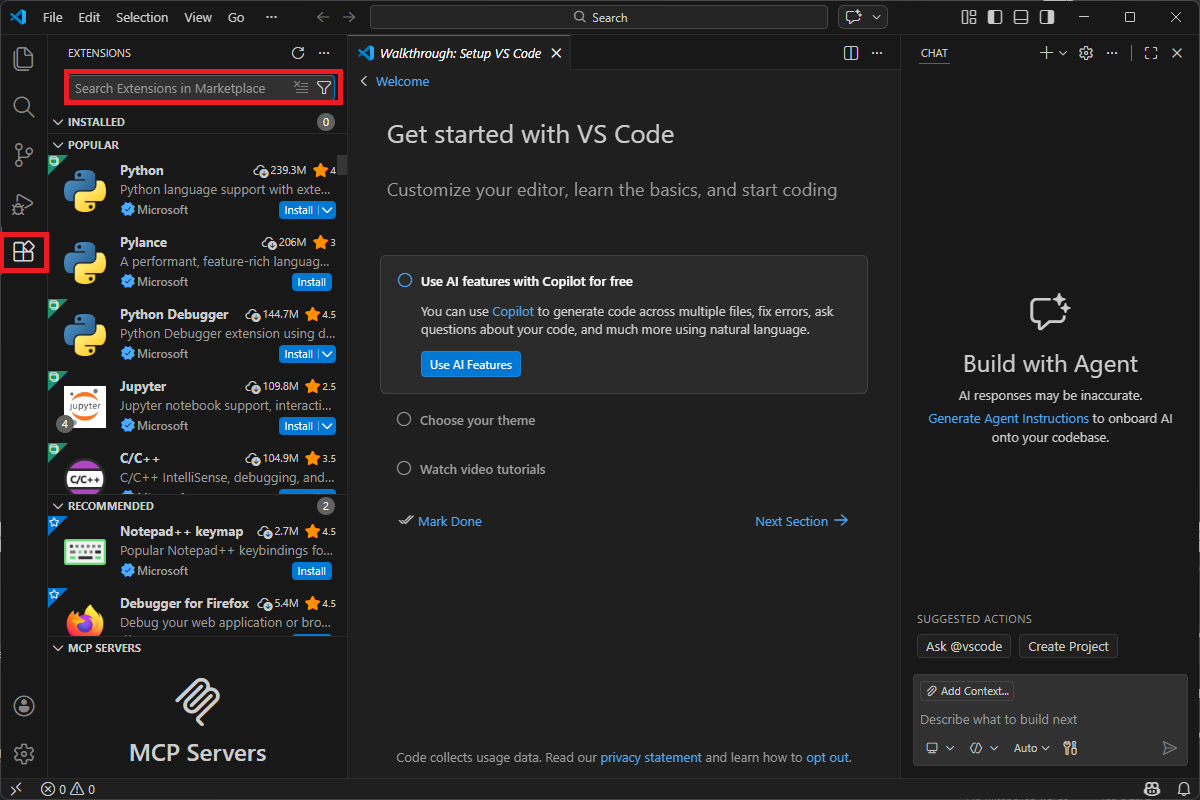Open the Source Control view

pyautogui.click(x=23, y=155)
